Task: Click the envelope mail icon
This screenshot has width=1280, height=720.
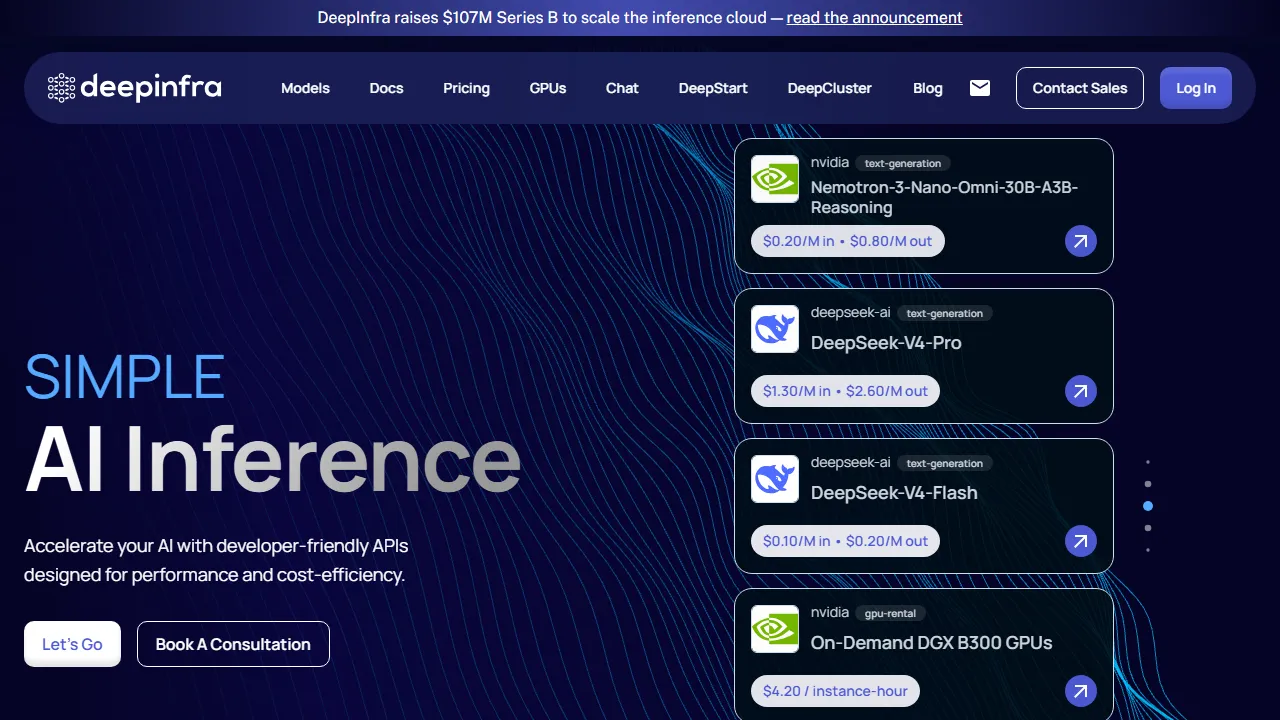Action: point(980,88)
